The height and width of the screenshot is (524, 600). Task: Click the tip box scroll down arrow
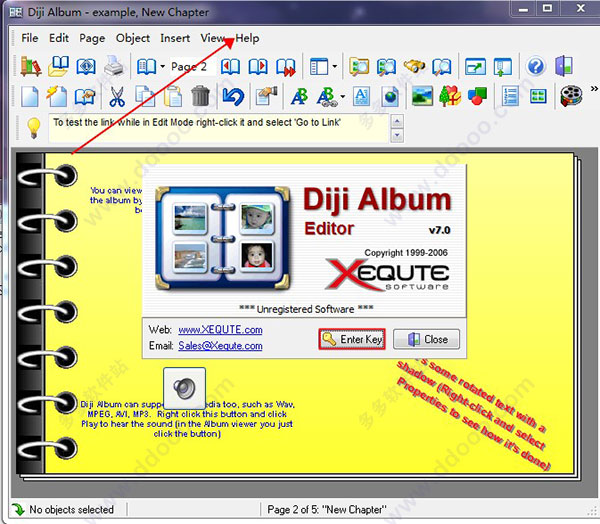pos(397,135)
